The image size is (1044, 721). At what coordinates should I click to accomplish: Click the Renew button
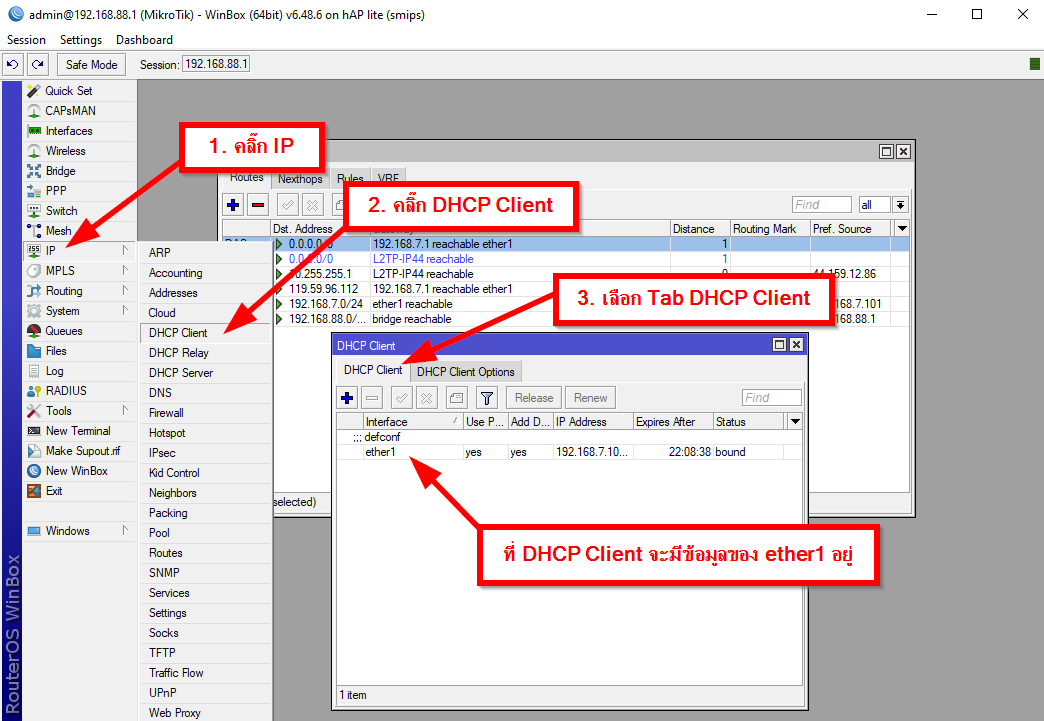[x=591, y=398]
